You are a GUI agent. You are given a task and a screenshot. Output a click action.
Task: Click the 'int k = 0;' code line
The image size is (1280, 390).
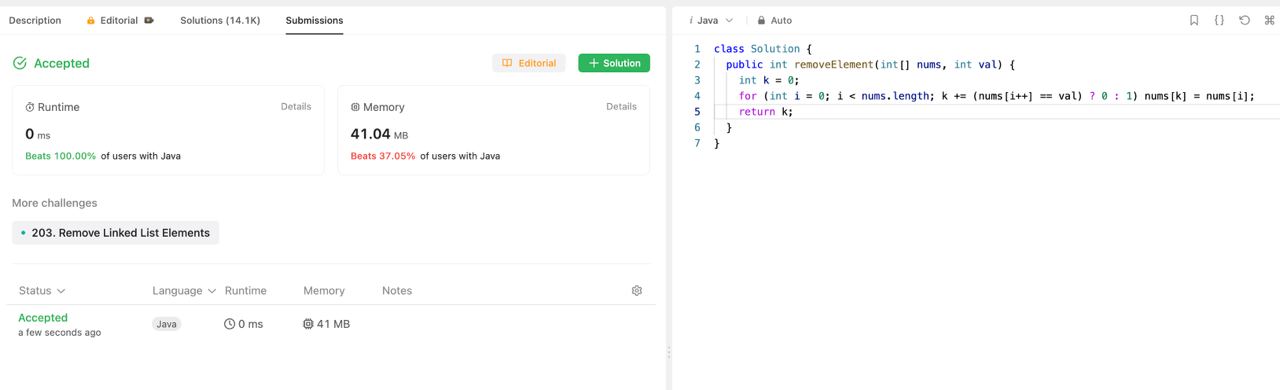(769, 80)
